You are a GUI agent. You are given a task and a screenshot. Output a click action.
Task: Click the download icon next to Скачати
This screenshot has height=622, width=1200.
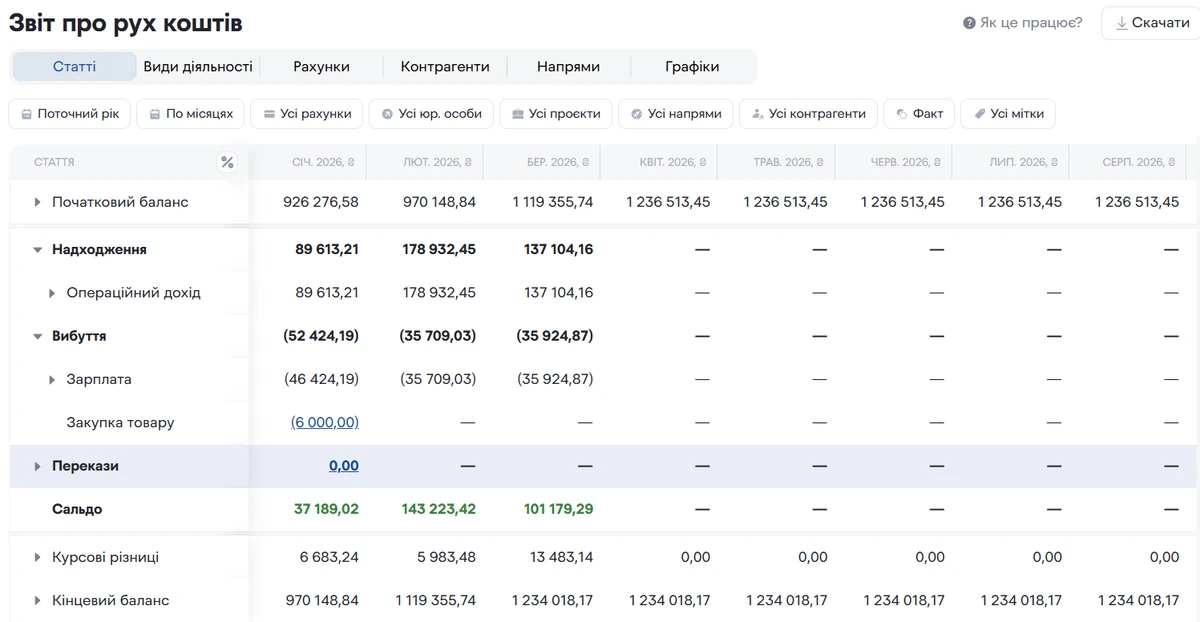tap(1121, 23)
